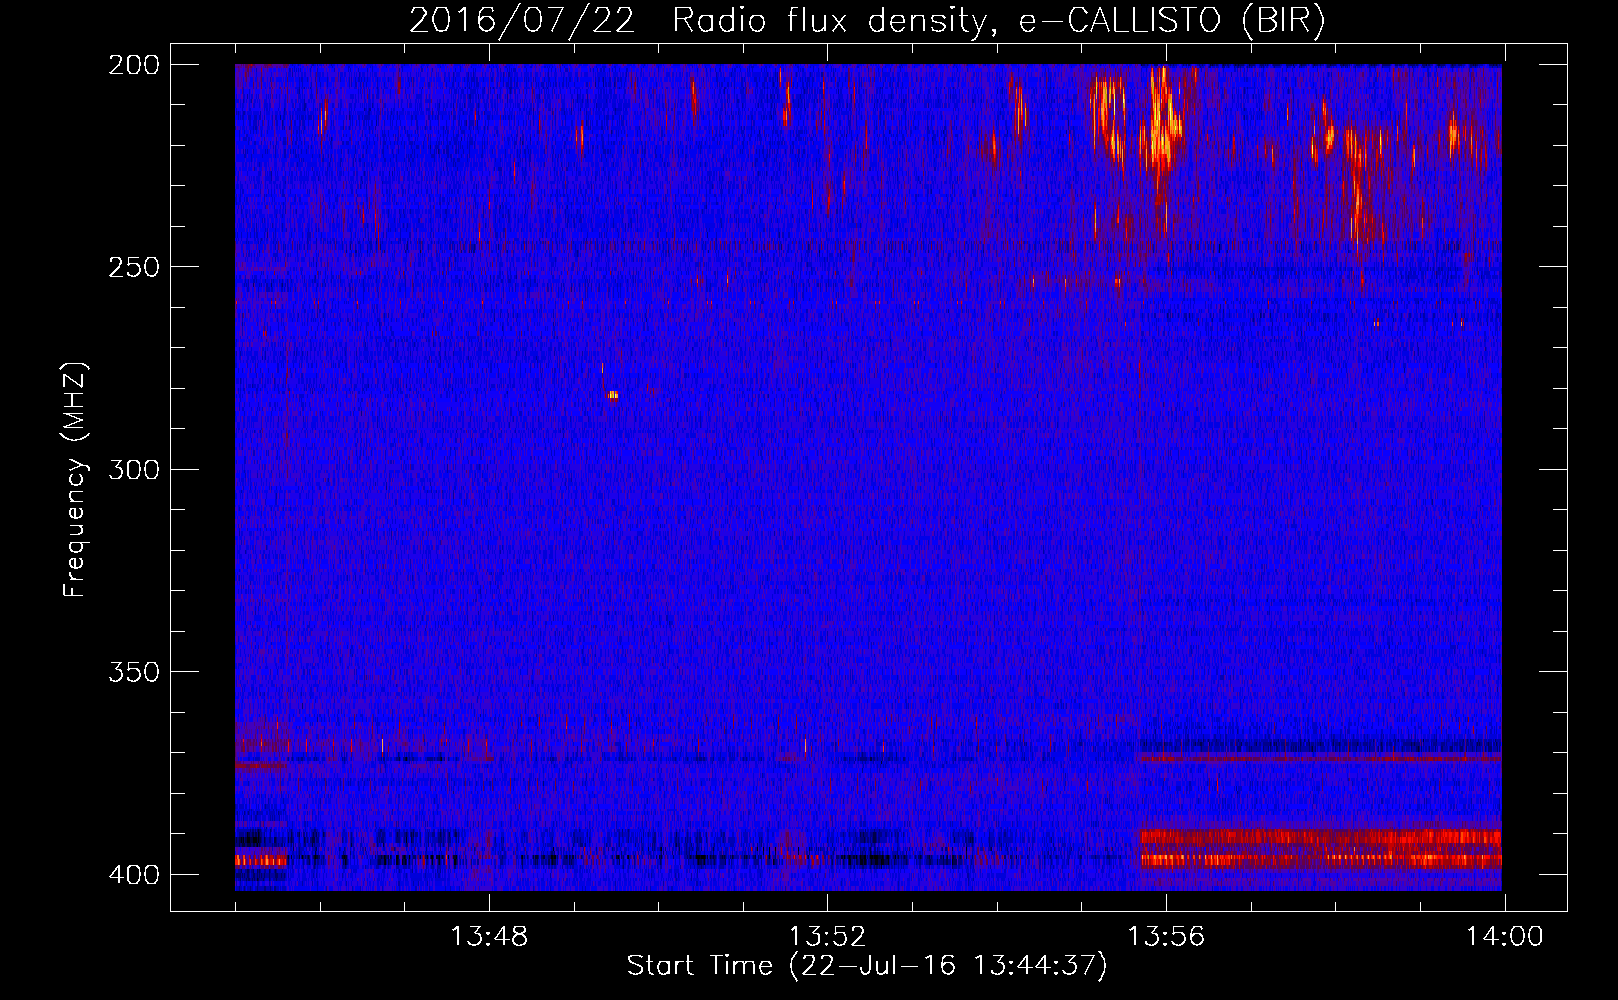Click the 300 frequency tick label
1618x1000 pixels.
click(133, 469)
